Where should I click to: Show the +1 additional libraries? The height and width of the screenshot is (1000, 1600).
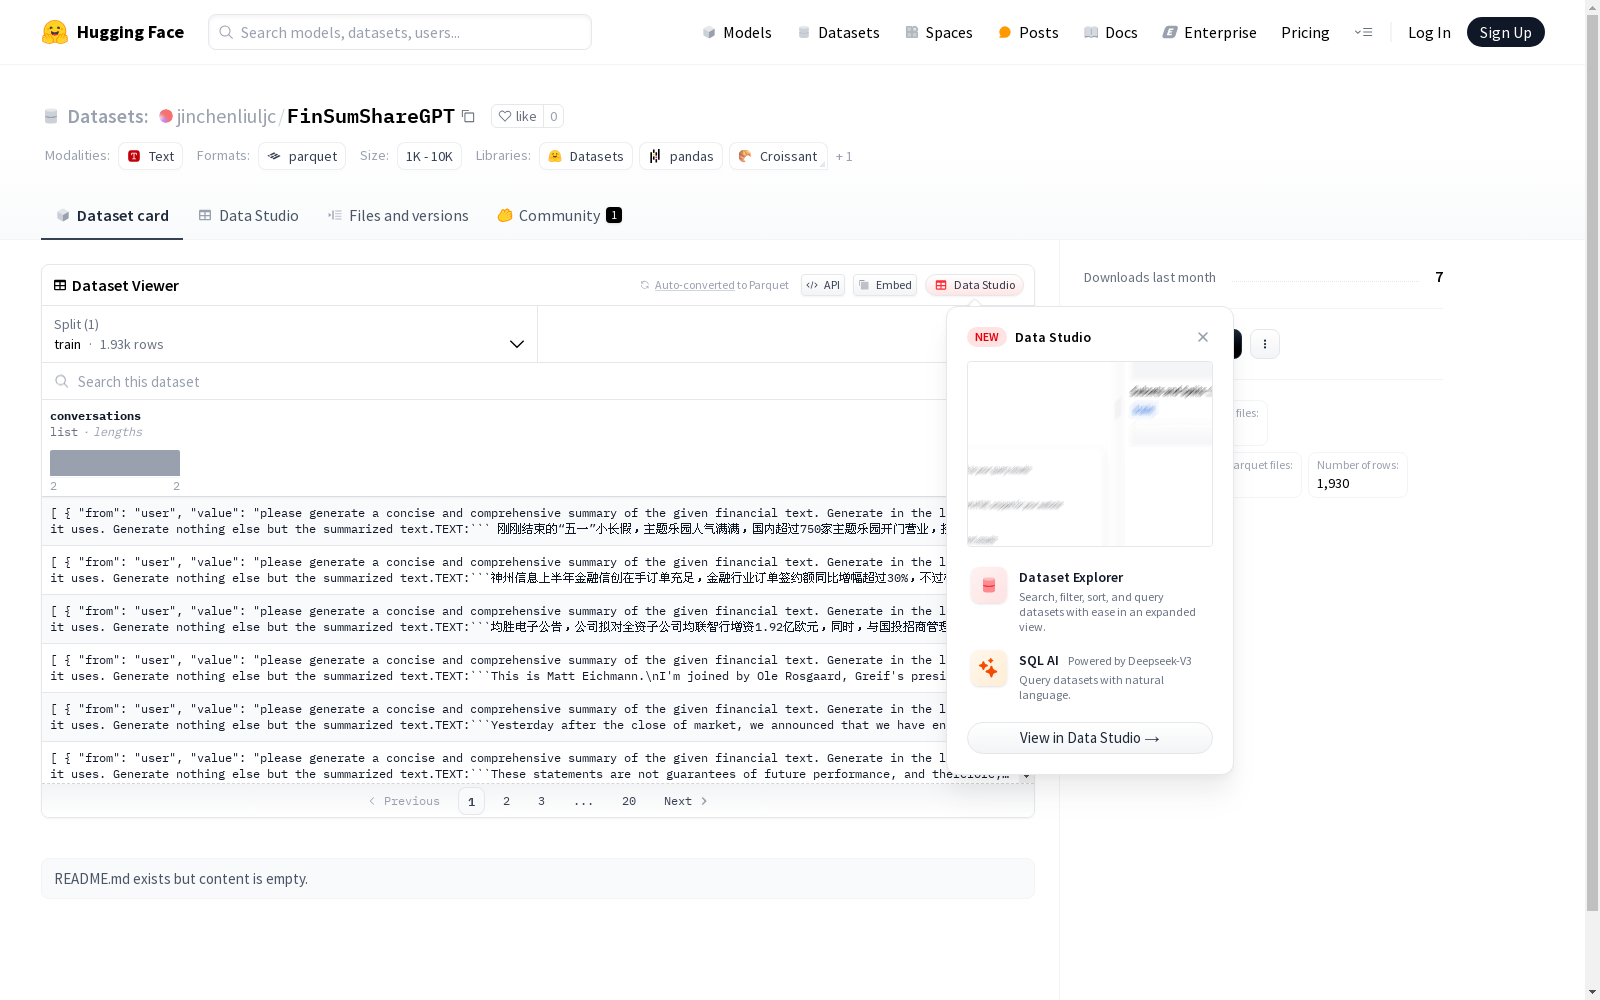844,156
